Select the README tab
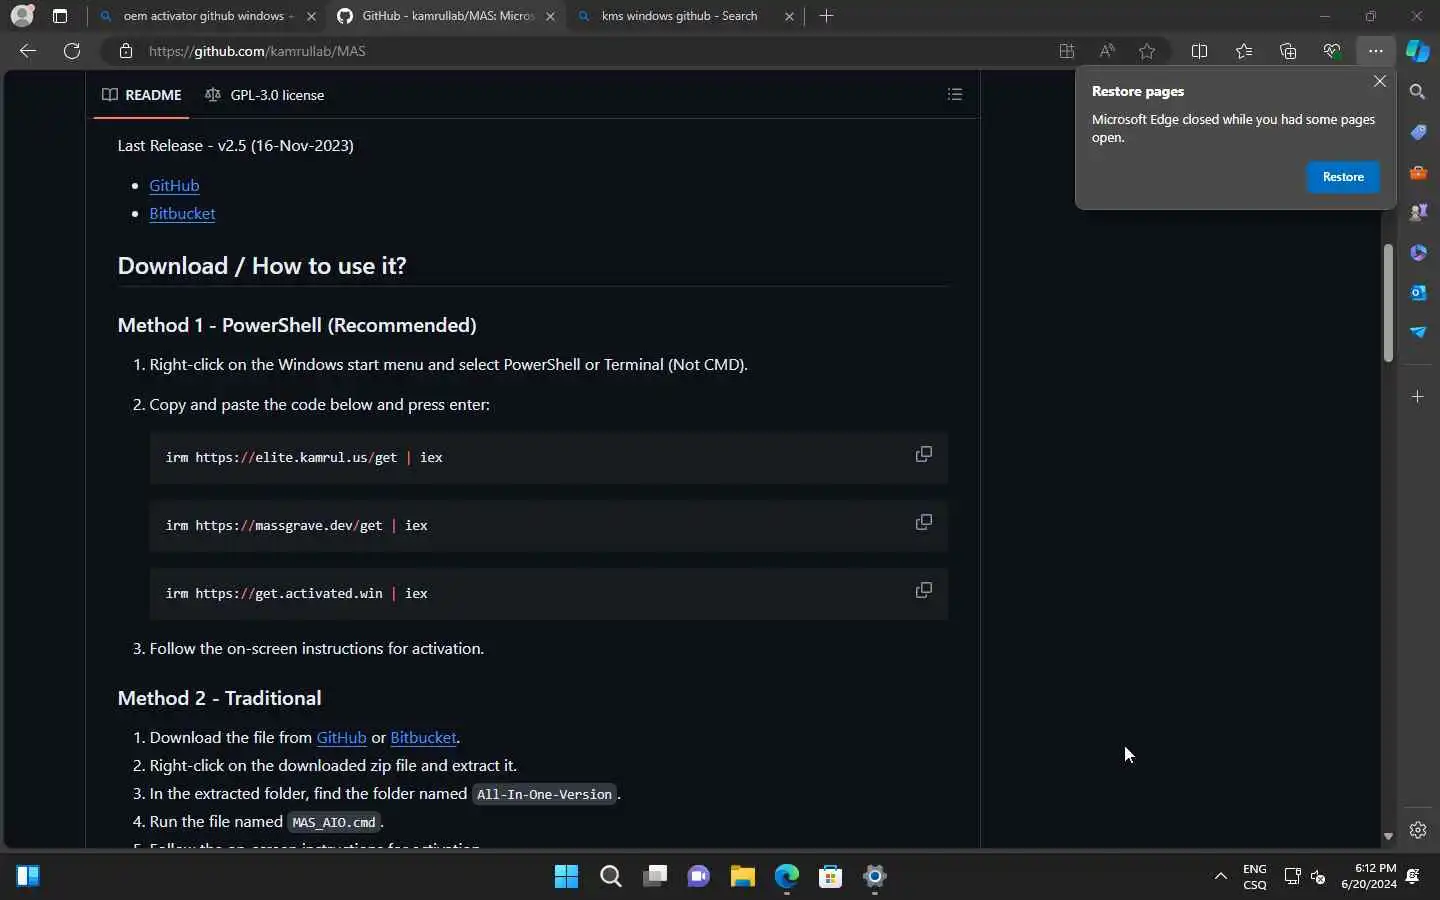The width and height of the screenshot is (1440, 900). click(141, 95)
